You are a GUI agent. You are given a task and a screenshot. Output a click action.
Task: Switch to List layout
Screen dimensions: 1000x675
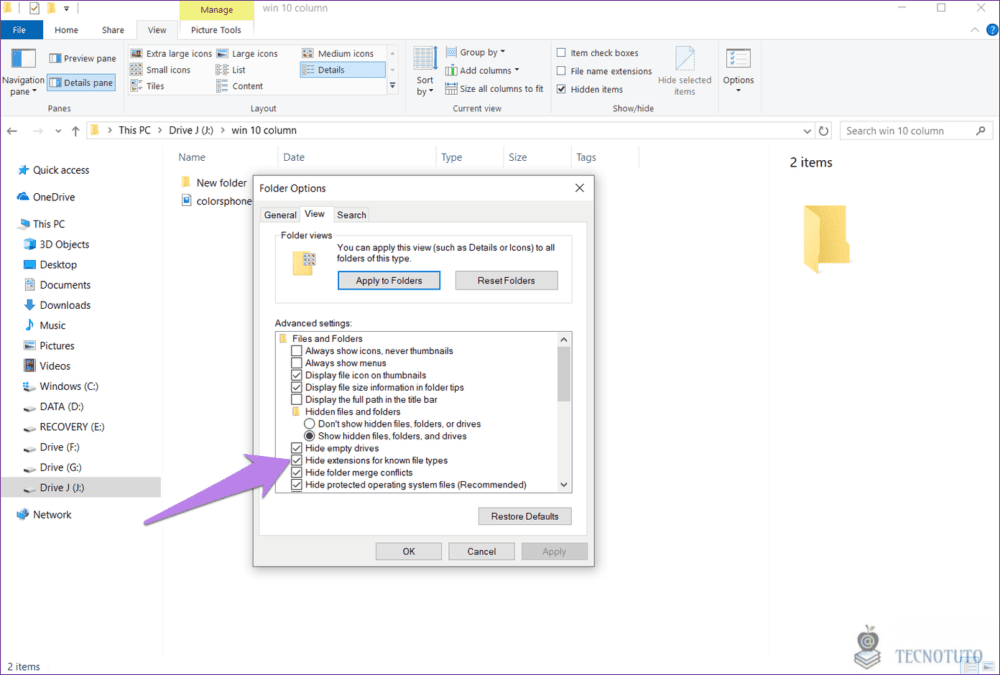point(231,70)
